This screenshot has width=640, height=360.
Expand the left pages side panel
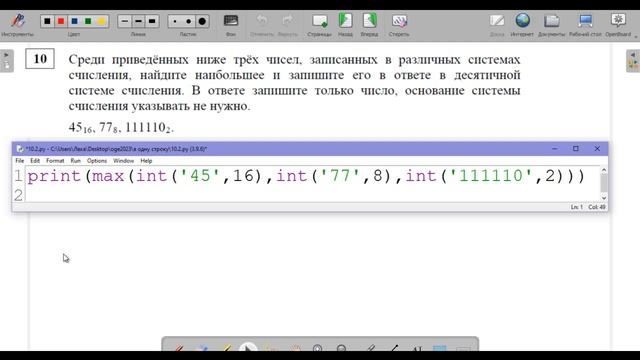point(7,61)
